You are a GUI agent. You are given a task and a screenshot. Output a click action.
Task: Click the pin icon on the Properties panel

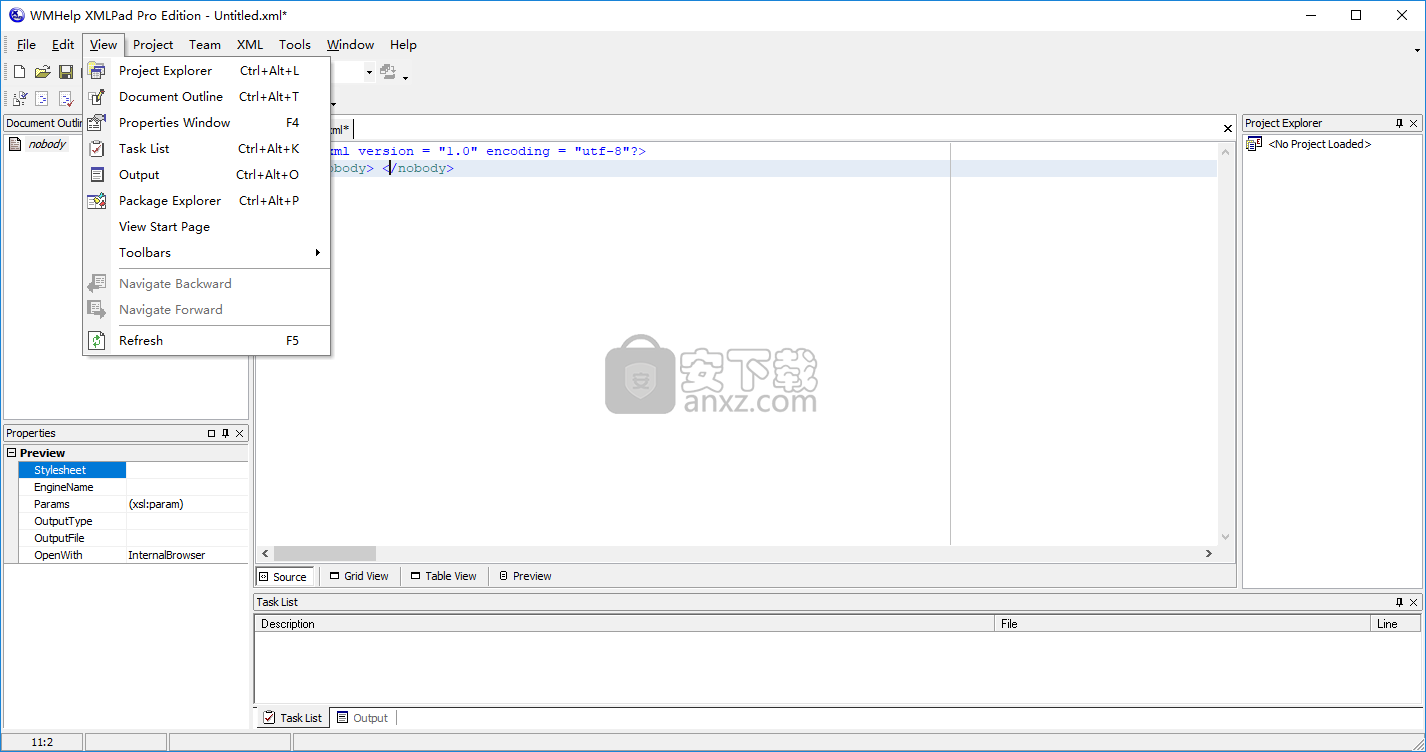225,433
